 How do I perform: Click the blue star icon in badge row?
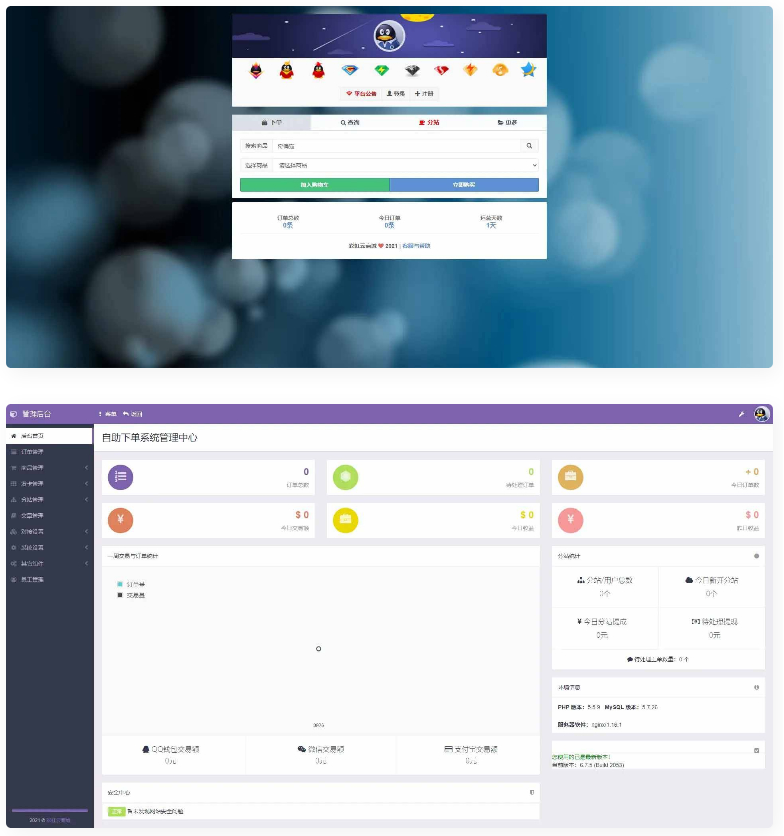pos(528,70)
